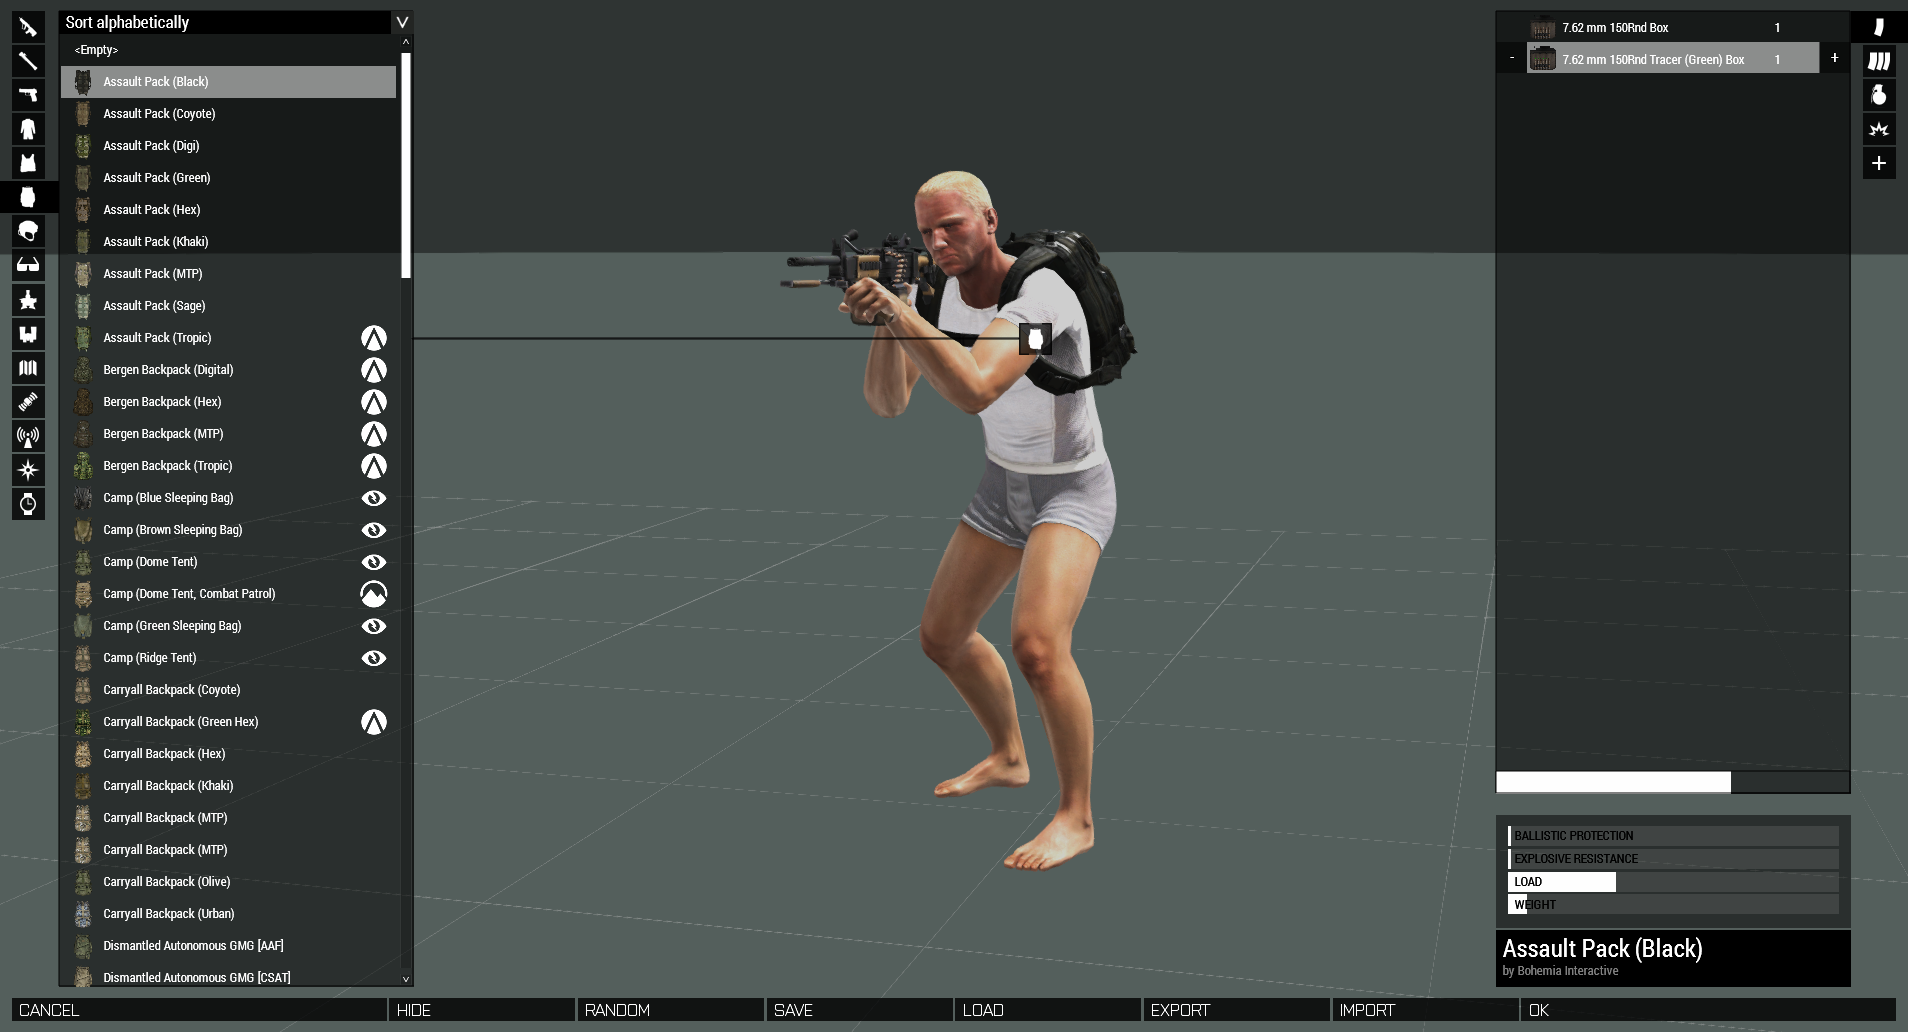Open the GPS satellite category
The height and width of the screenshot is (1032, 1908).
[x=28, y=401]
